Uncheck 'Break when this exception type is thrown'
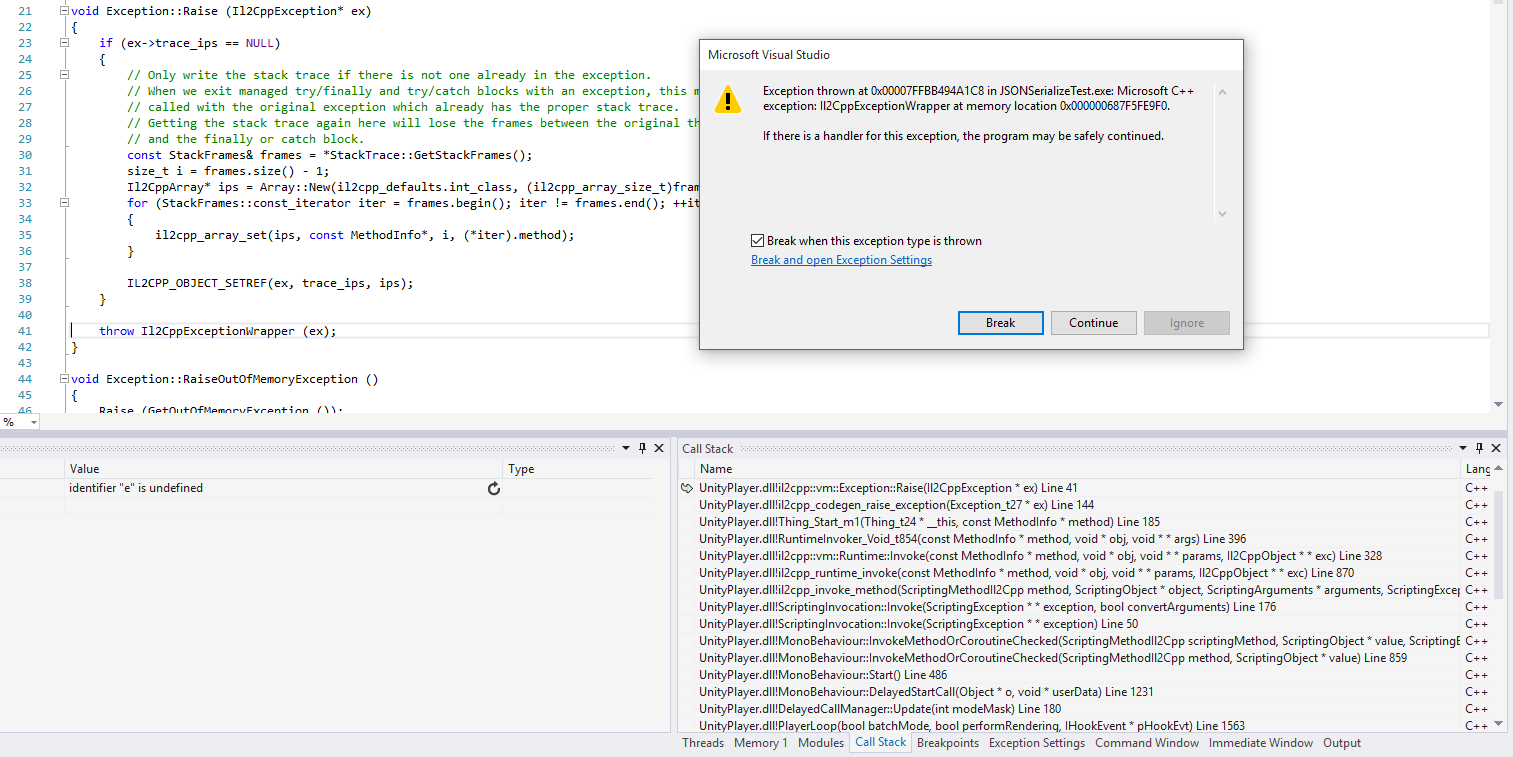Screen dimensions: 1513x757 tap(758, 241)
